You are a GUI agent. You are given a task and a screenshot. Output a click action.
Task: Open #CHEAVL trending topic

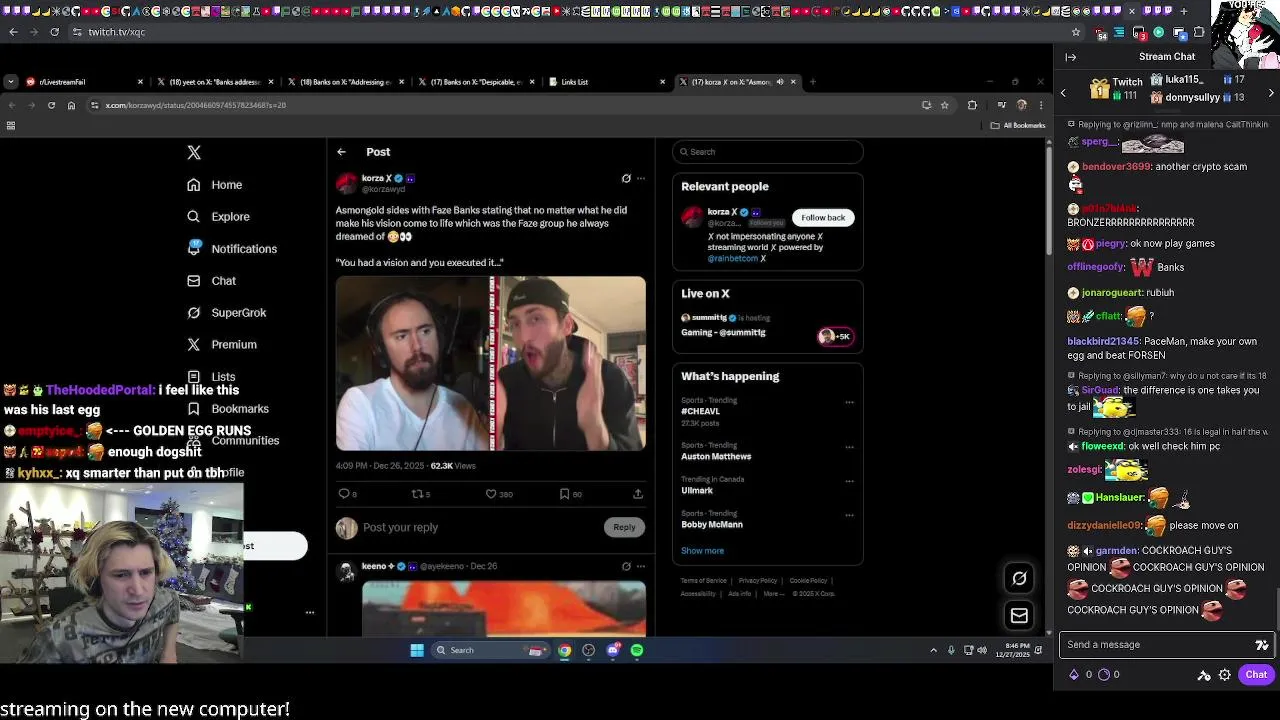pyautogui.click(x=700, y=412)
